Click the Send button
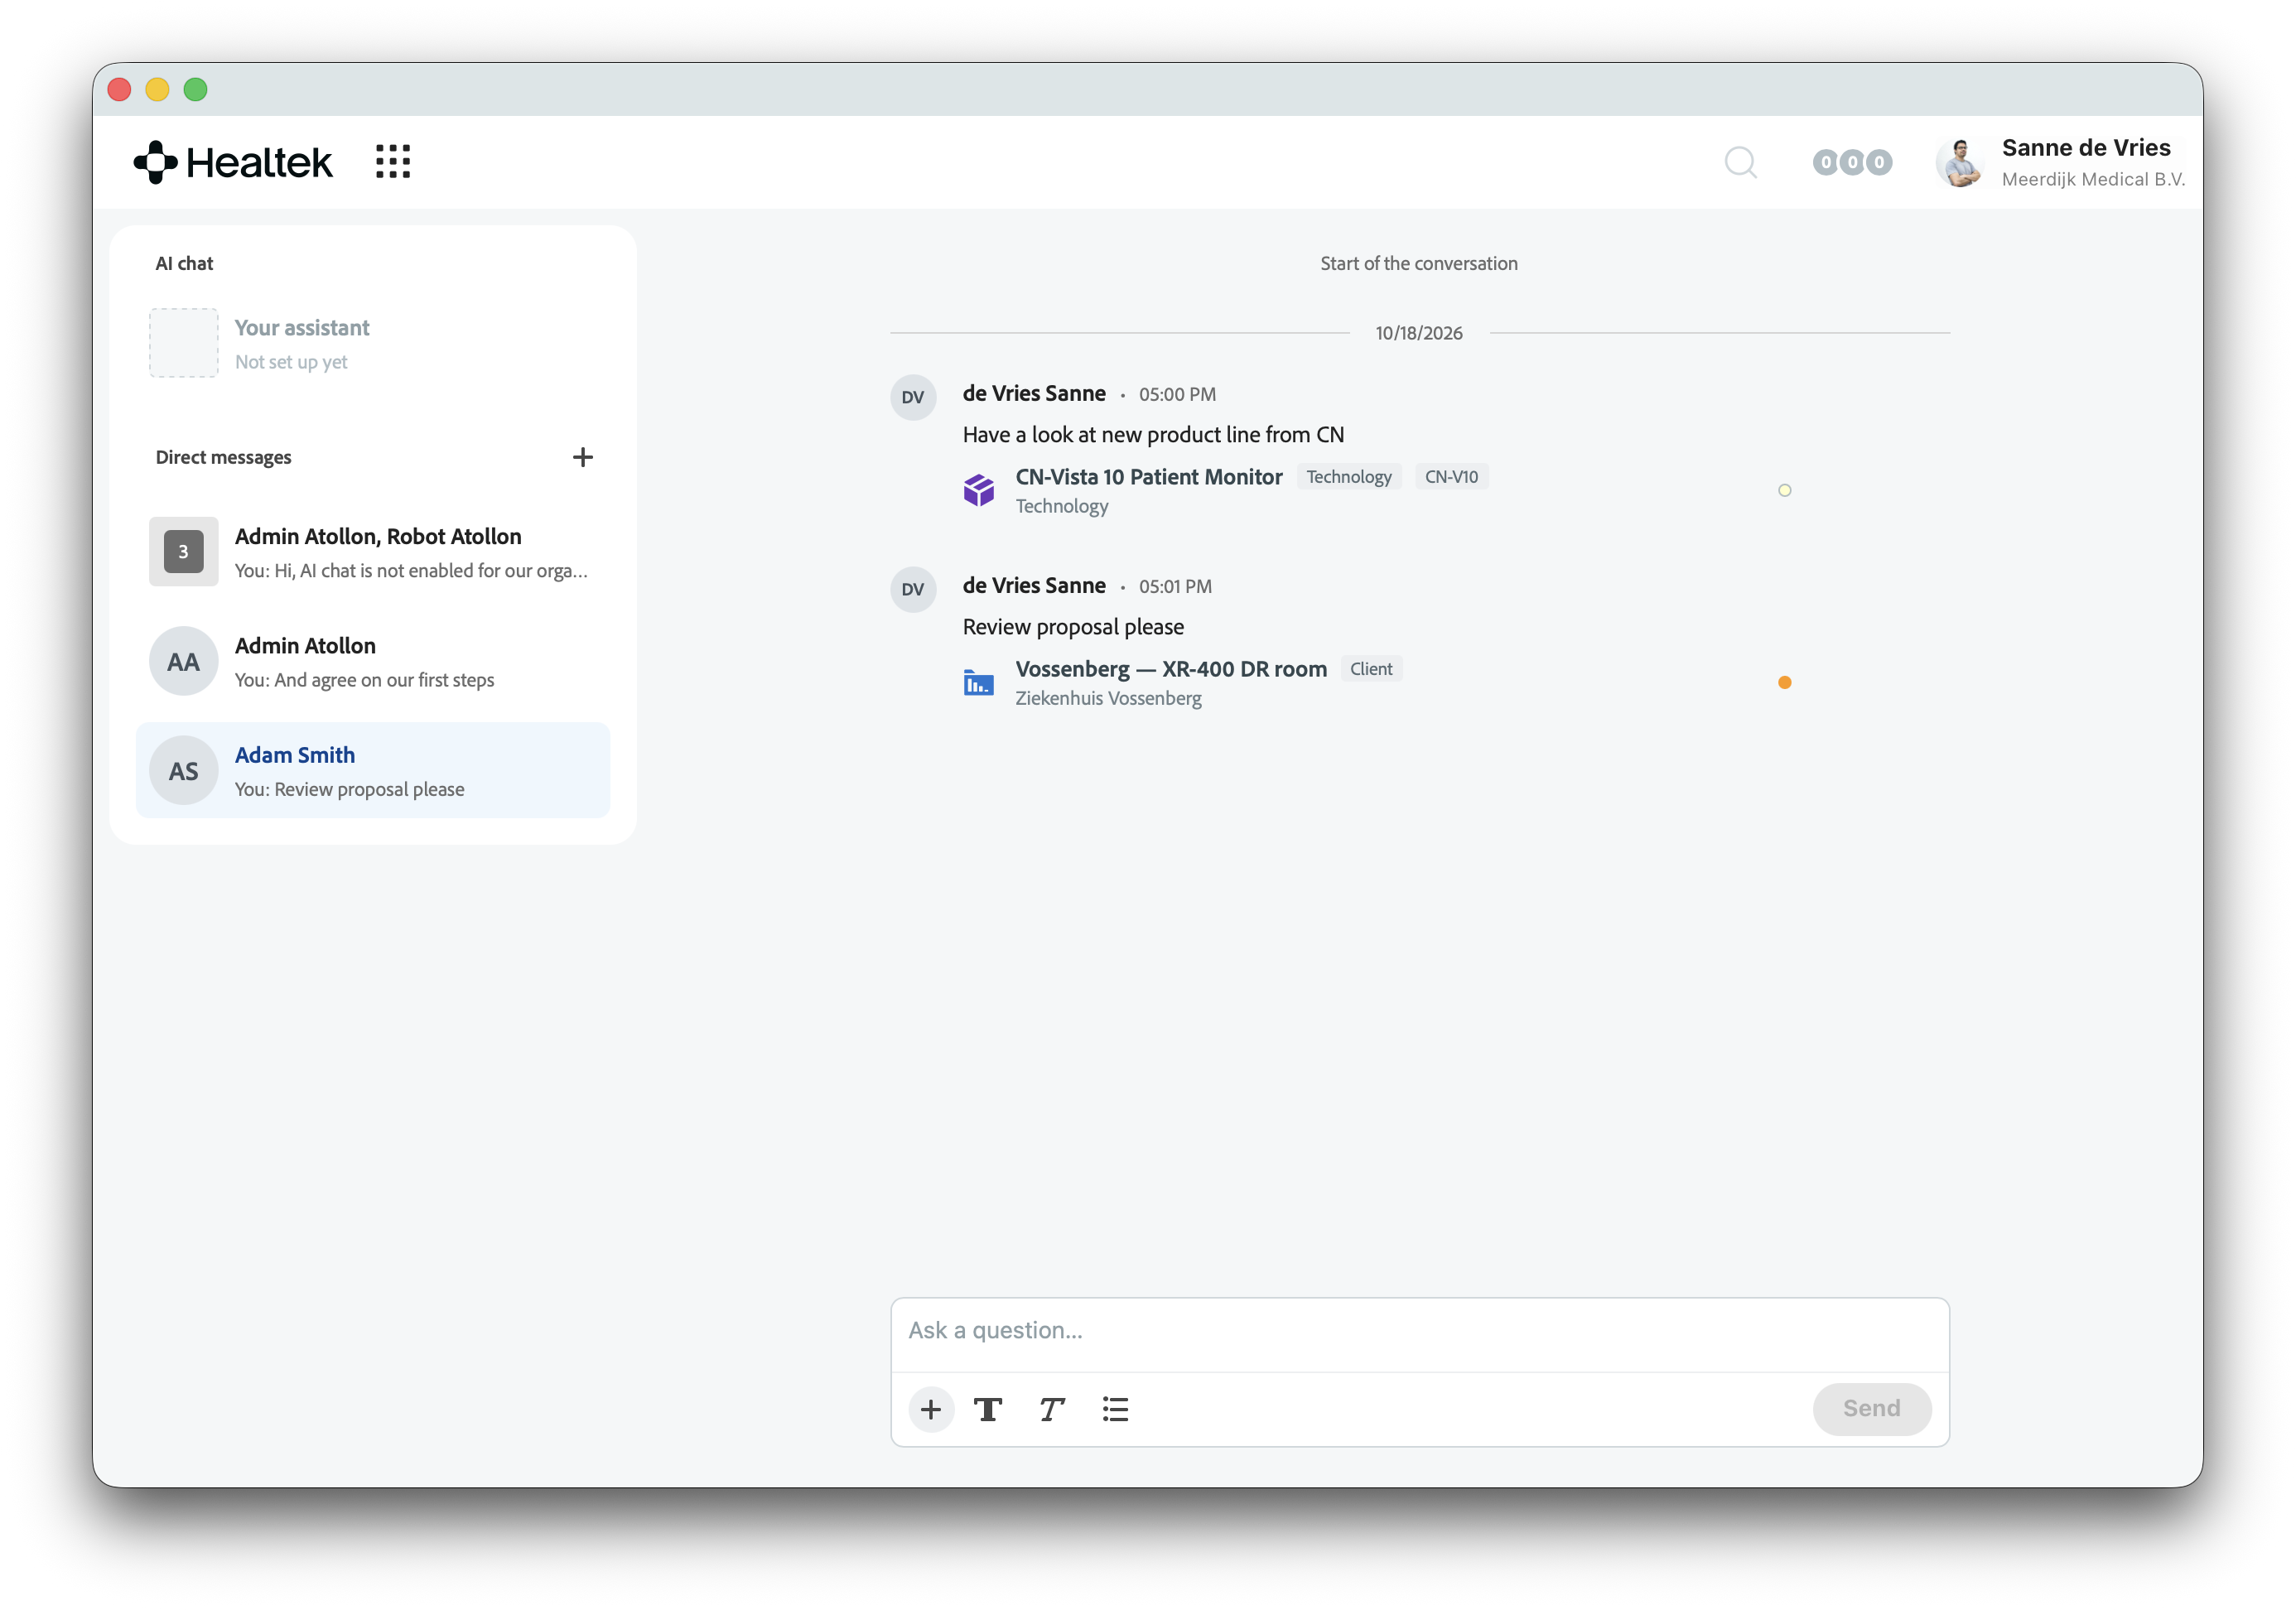The width and height of the screenshot is (2296, 1610). click(x=1871, y=1409)
